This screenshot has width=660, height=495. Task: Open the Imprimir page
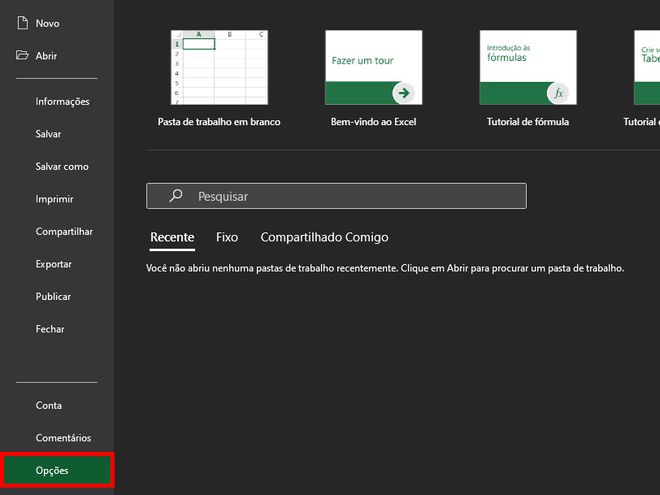54,199
